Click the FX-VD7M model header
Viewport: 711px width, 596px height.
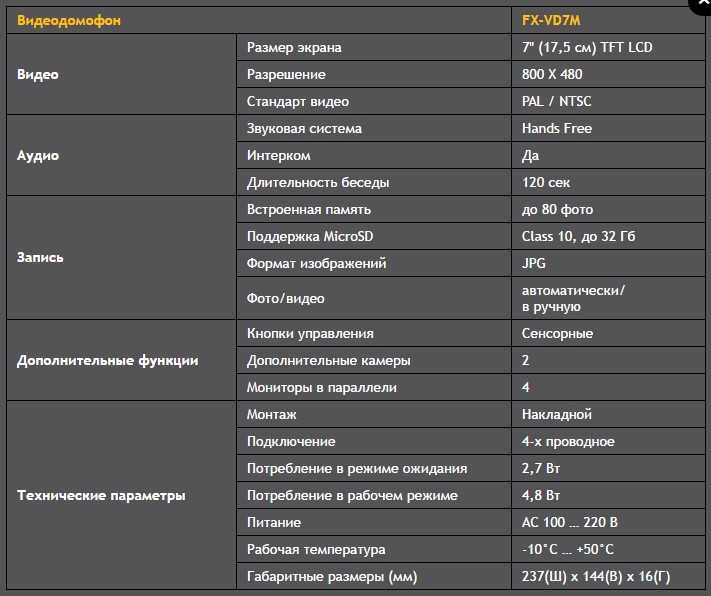click(x=550, y=20)
